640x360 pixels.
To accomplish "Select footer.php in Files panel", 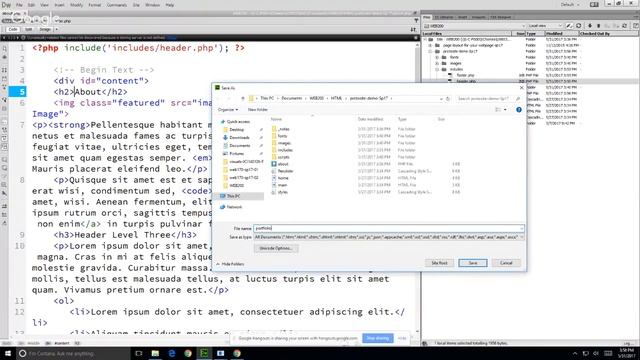I will (x=465, y=75).
